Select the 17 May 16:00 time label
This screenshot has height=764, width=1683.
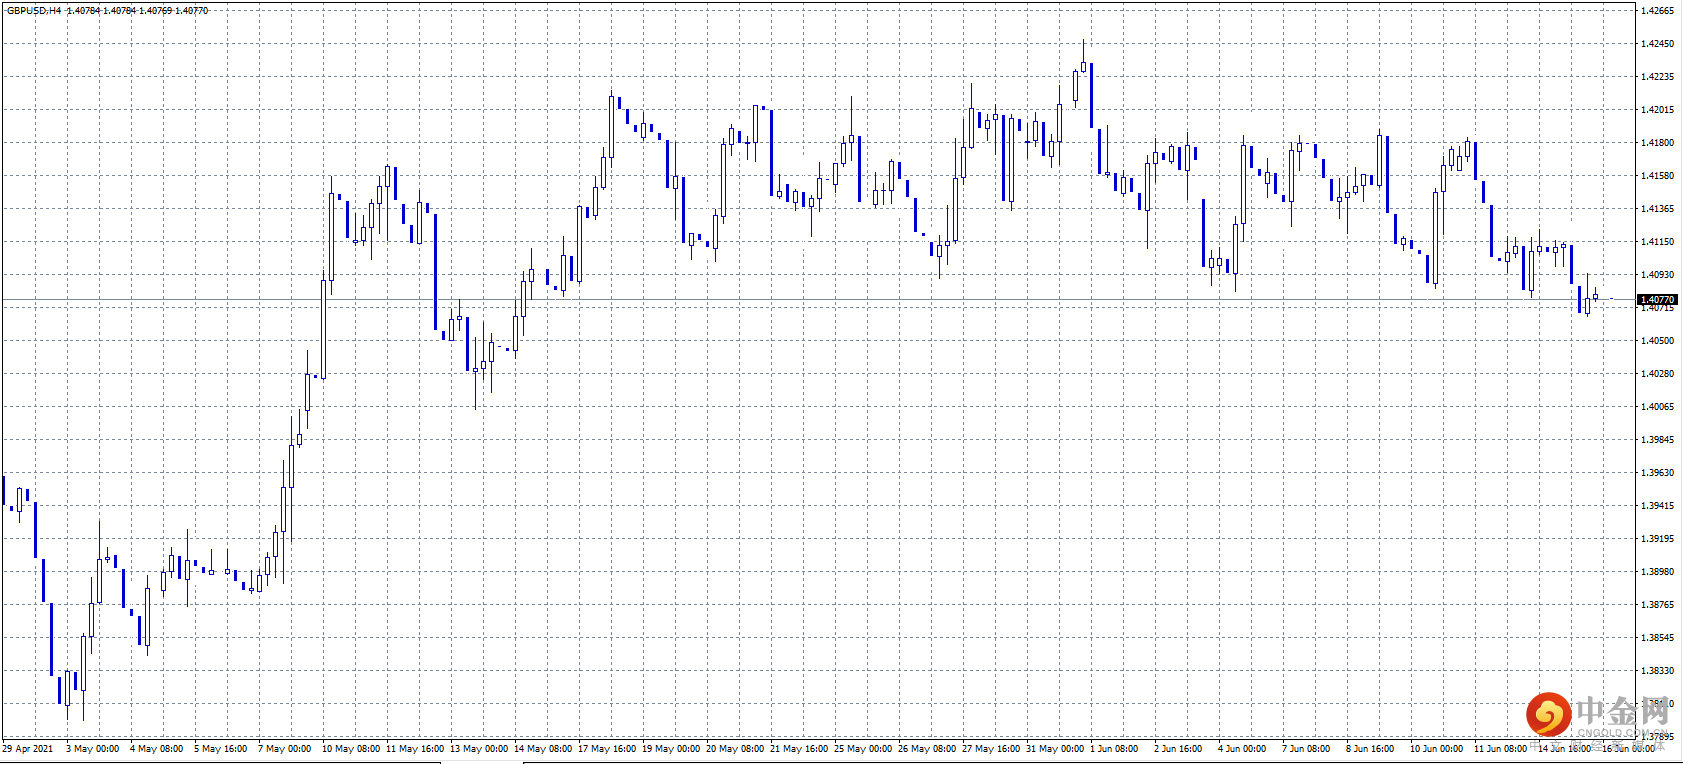[x=607, y=748]
